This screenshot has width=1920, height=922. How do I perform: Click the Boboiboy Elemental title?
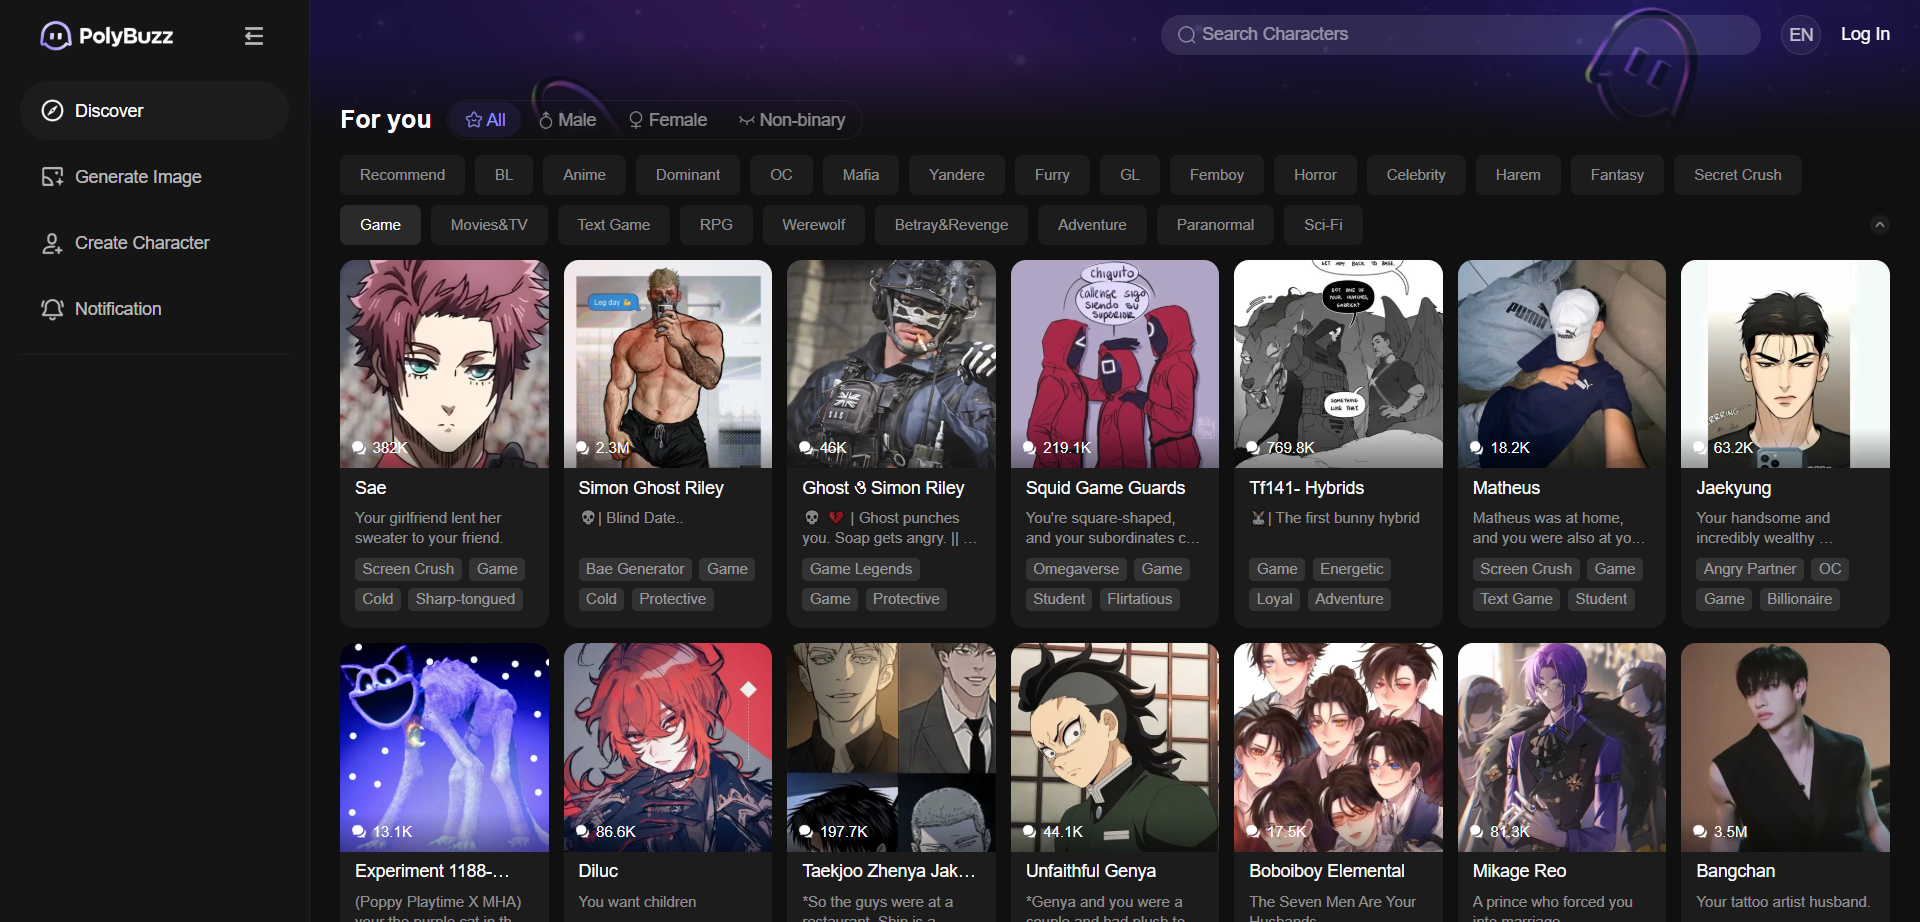click(x=1326, y=871)
